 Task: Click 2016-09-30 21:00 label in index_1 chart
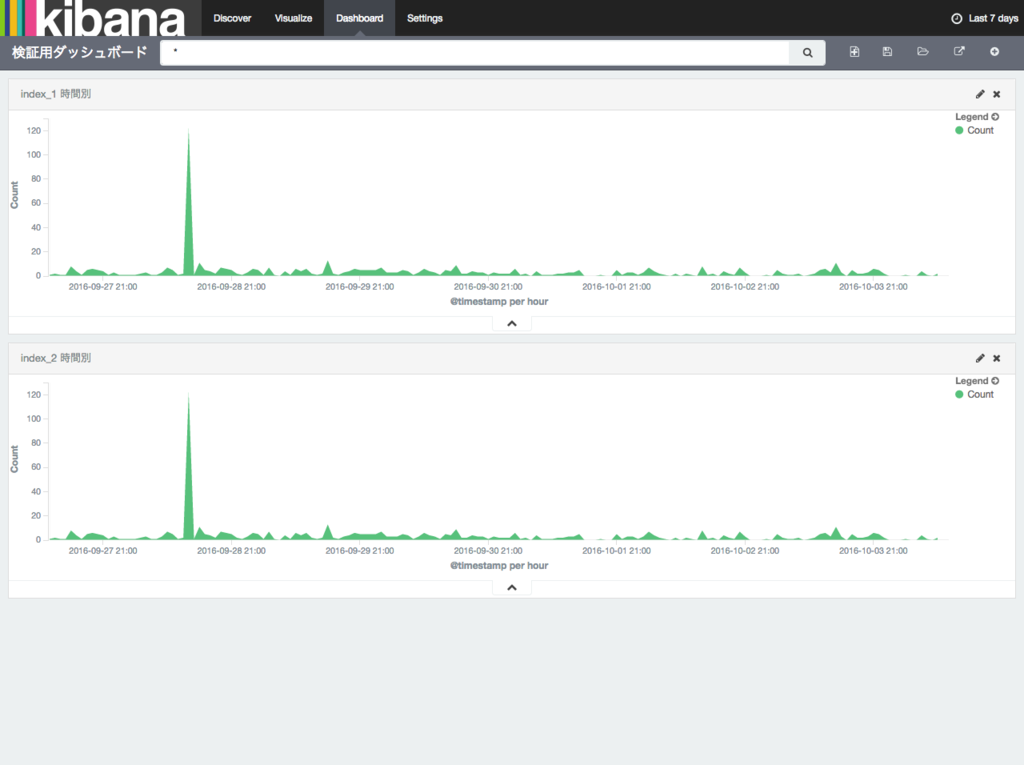pos(488,287)
